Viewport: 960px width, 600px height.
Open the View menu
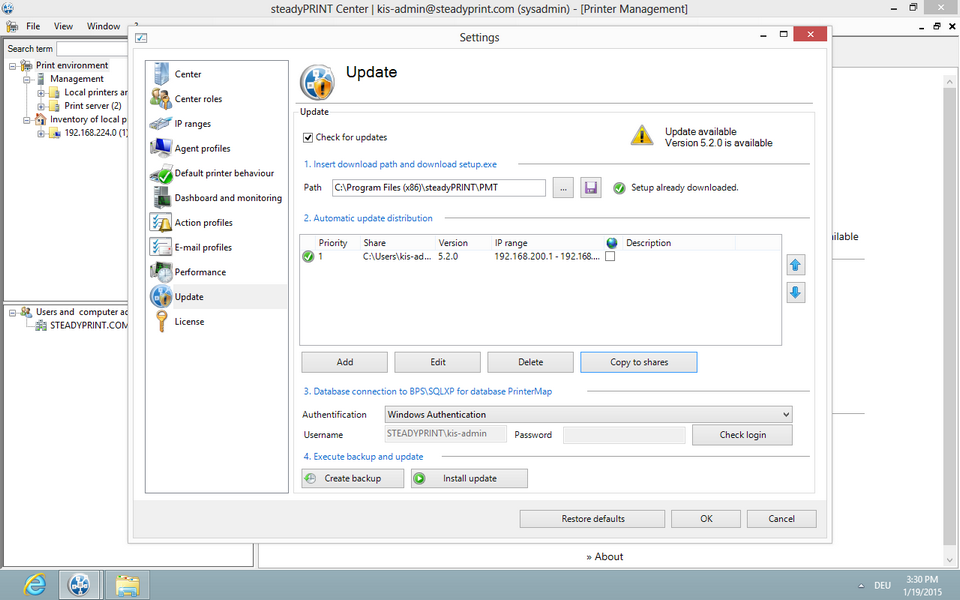[x=63, y=26]
